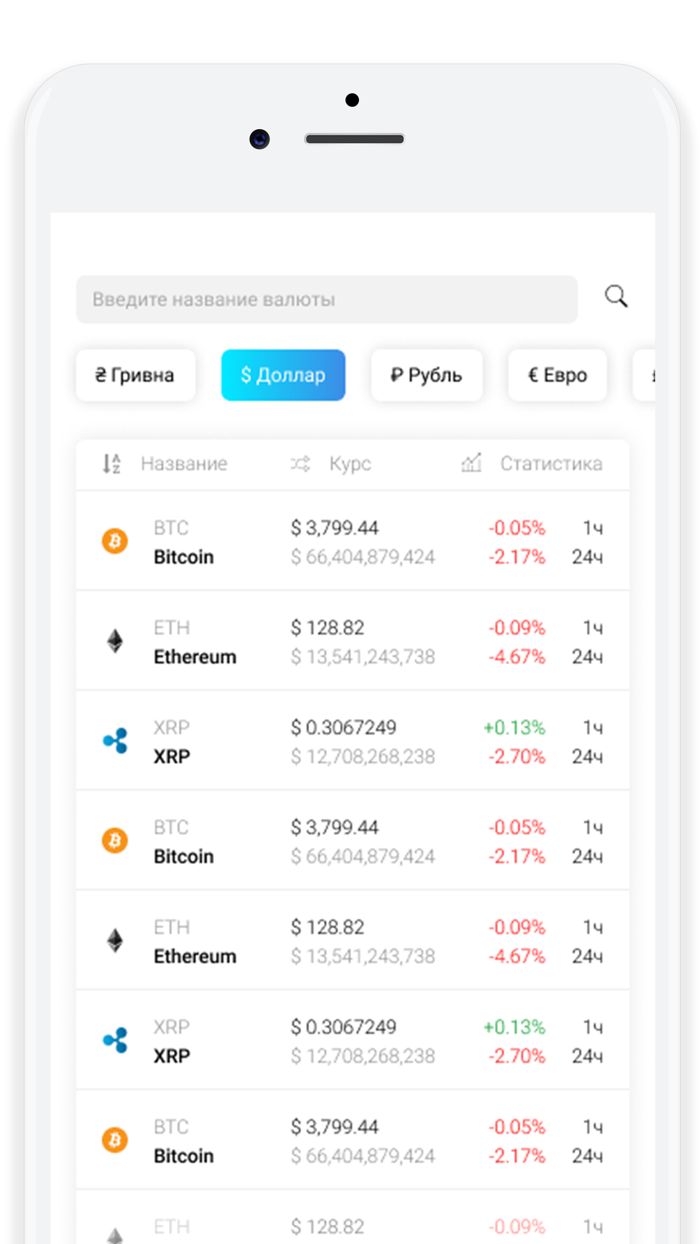This screenshot has width=700, height=1244.
Task: Switch currency to Гривна
Action: coord(135,375)
